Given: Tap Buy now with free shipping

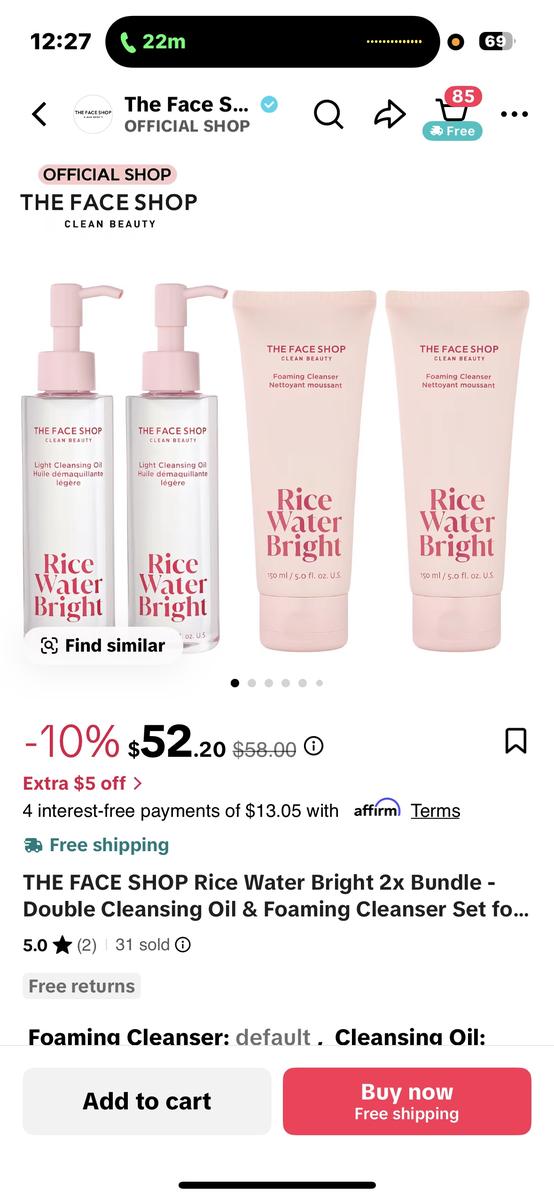Looking at the screenshot, I should pos(407,1101).
